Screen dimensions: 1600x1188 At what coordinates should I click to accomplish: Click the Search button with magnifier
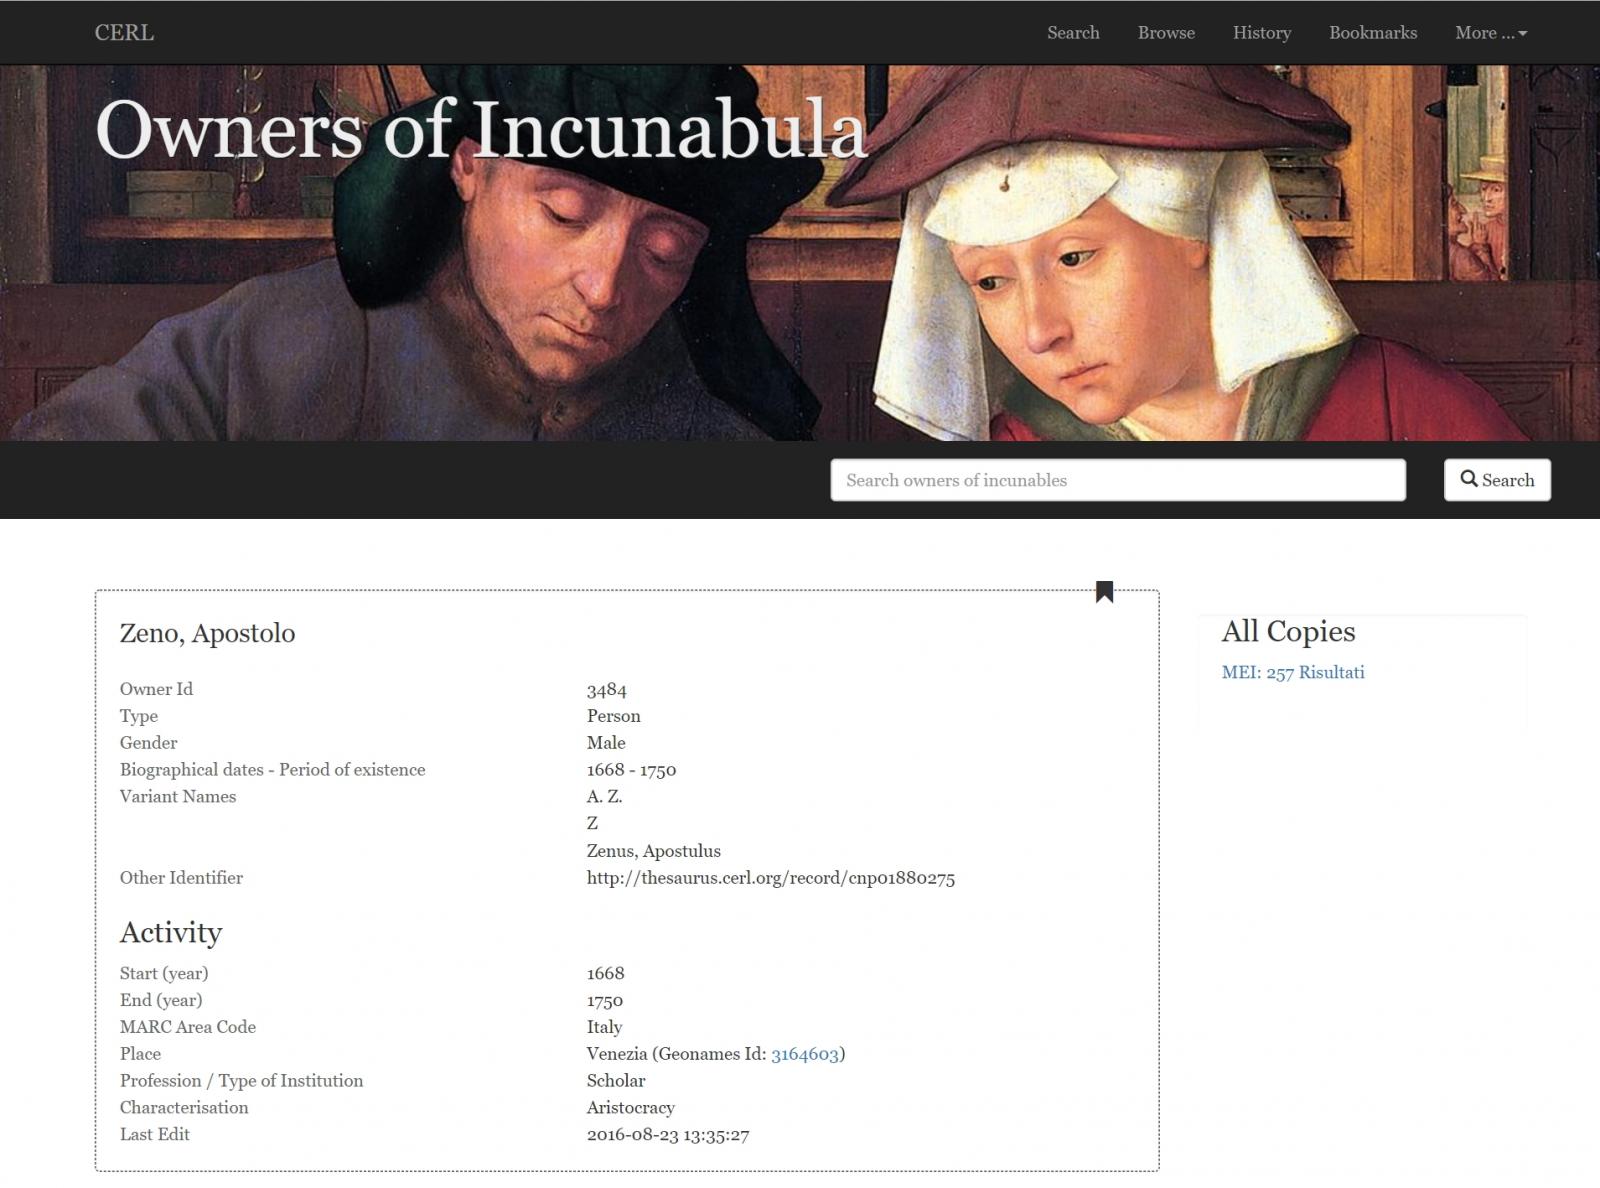pos(1497,480)
